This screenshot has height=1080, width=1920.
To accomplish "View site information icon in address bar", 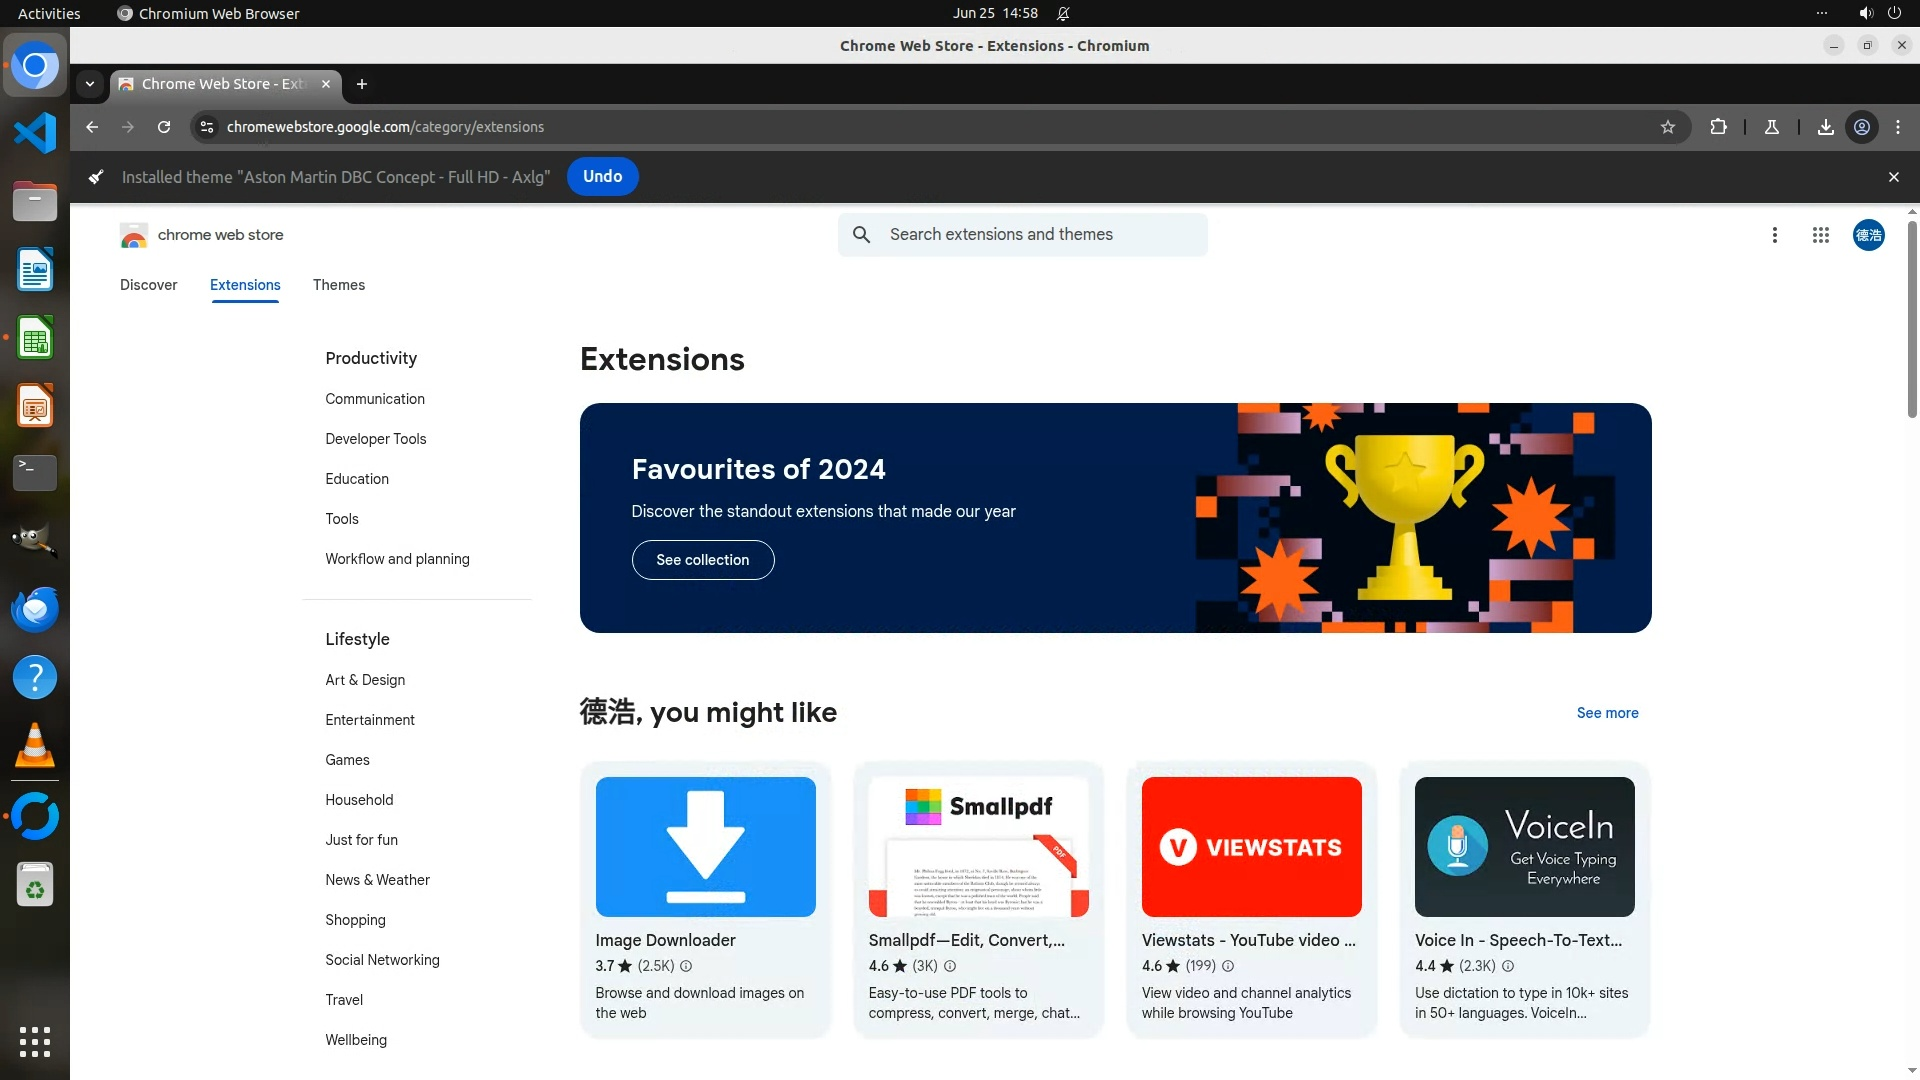I will [x=207, y=127].
